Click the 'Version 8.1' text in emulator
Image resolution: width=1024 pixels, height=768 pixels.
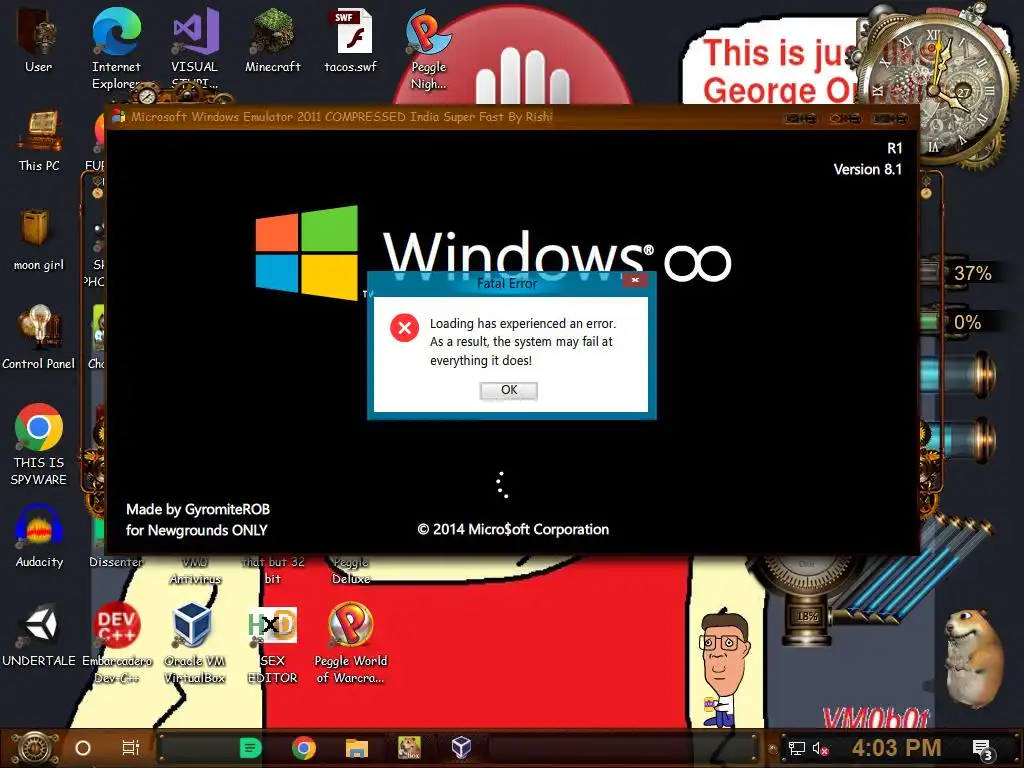click(867, 169)
